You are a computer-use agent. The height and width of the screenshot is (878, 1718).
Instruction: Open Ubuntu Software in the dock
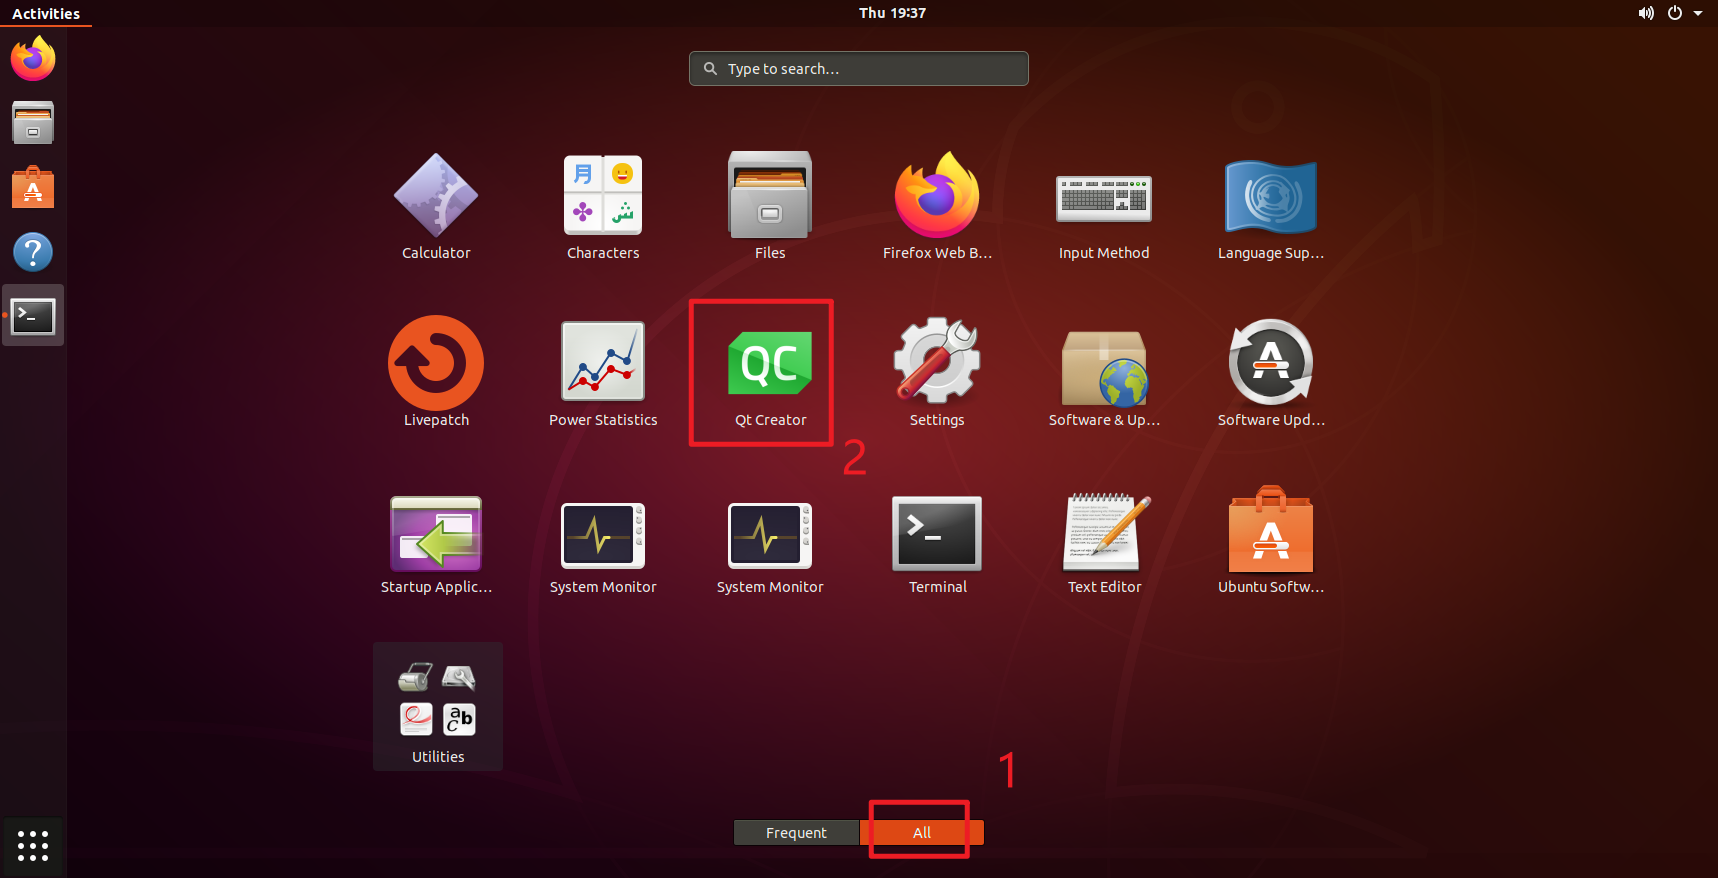pyautogui.click(x=33, y=187)
